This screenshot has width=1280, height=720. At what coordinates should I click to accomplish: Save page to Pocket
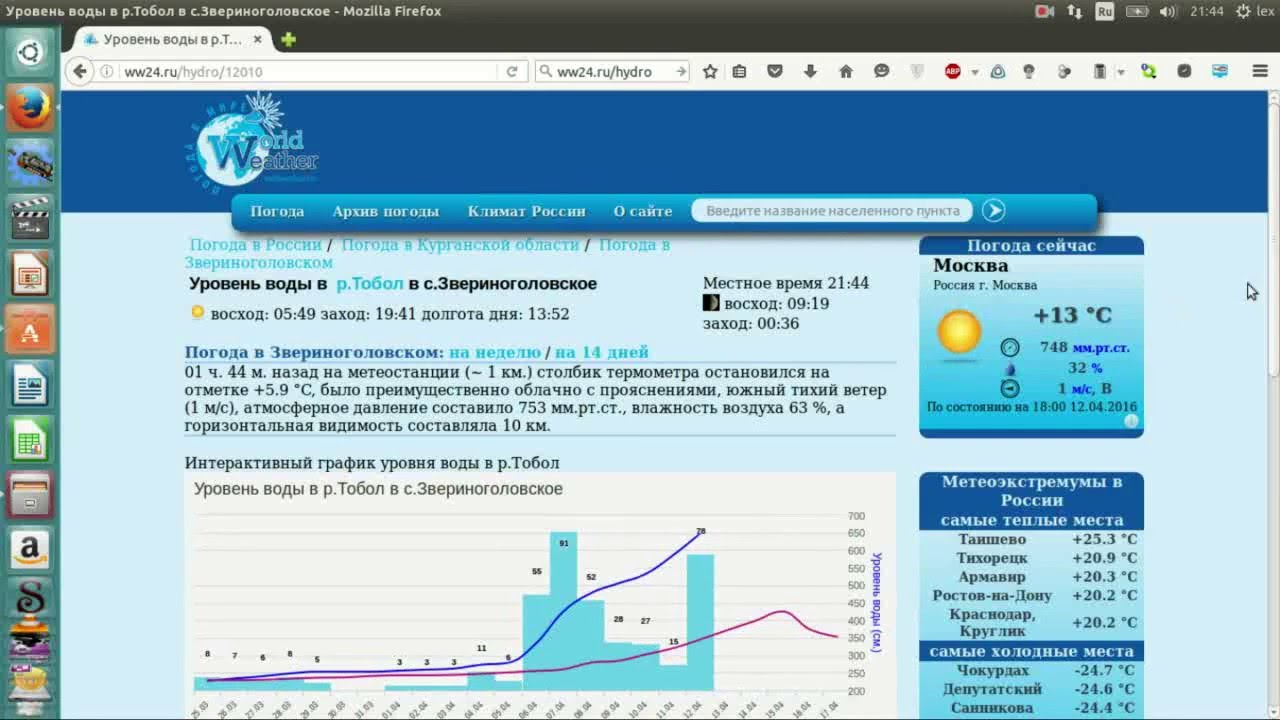tap(775, 72)
